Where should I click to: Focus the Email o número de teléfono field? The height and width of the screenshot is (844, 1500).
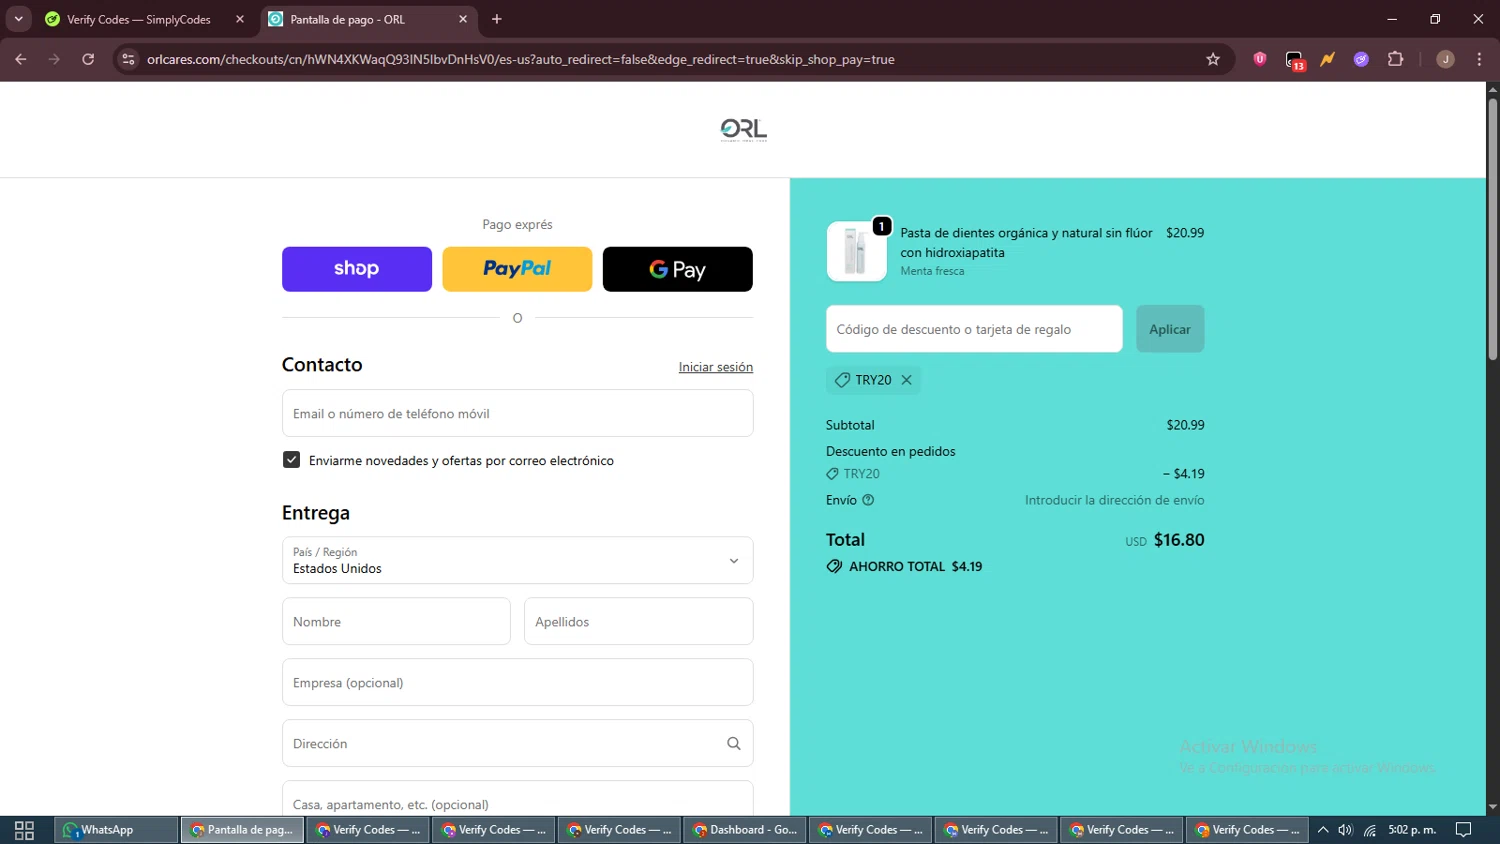coord(517,413)
